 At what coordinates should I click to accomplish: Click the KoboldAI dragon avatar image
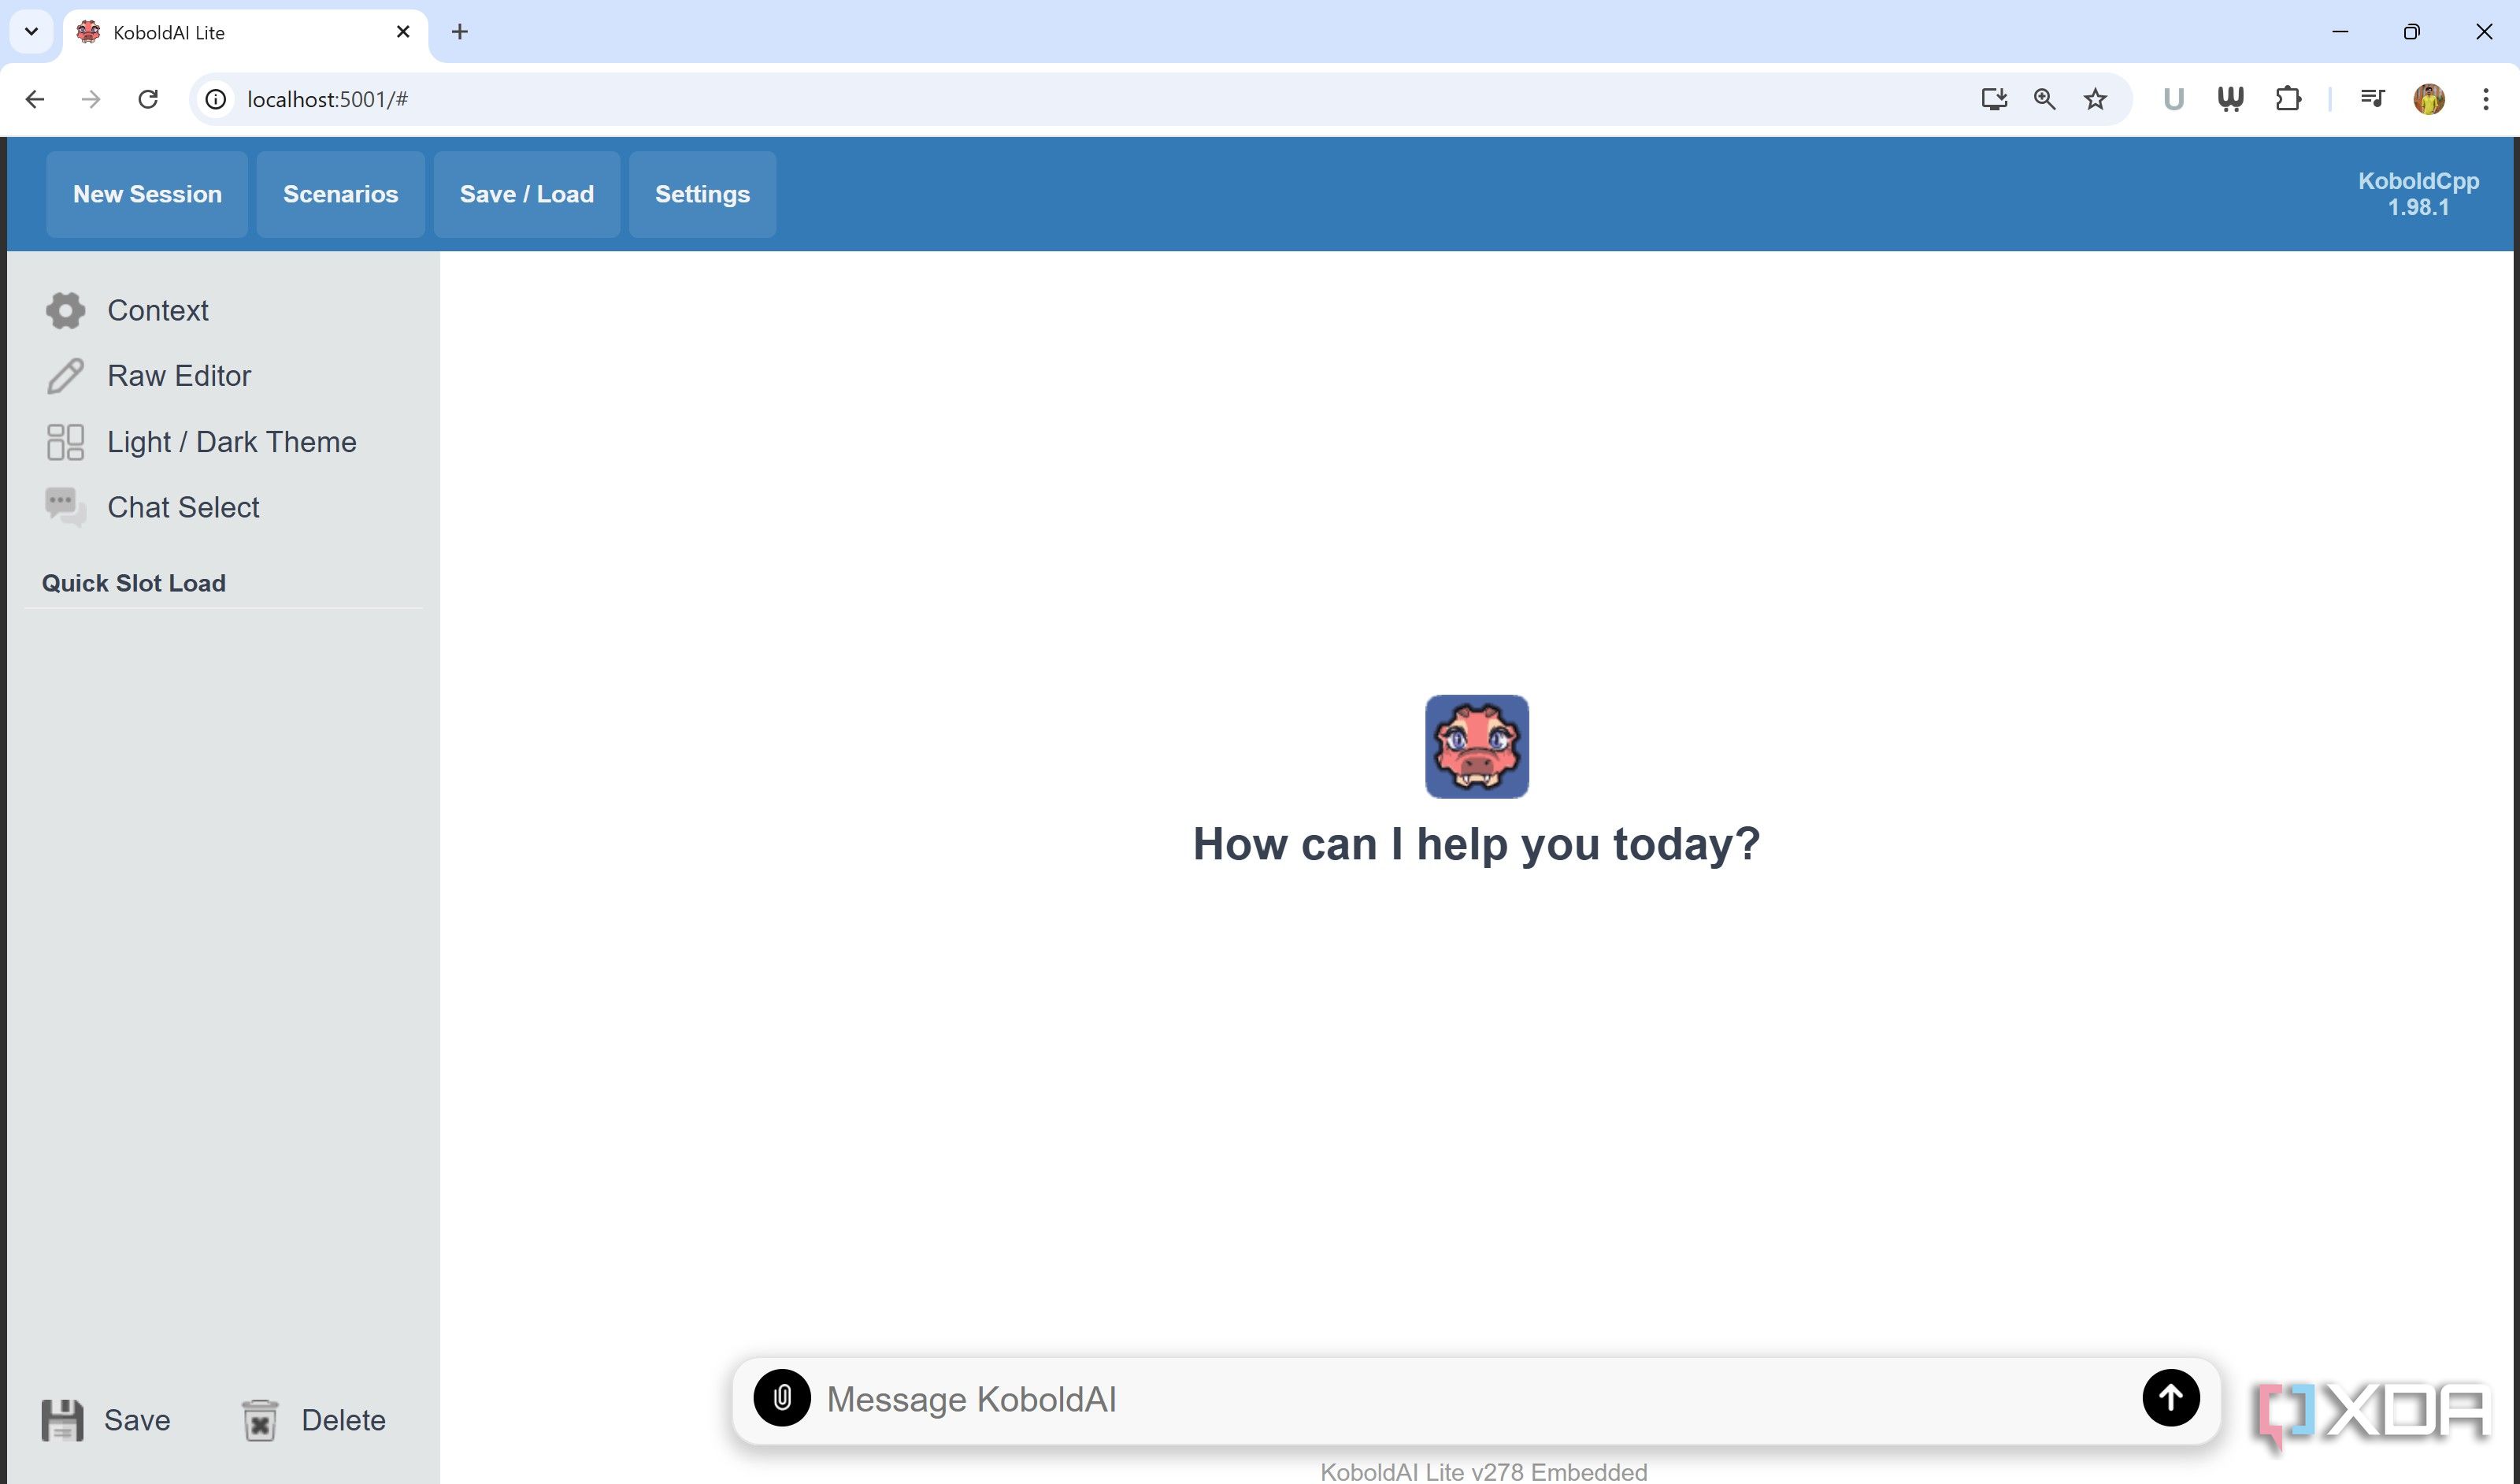(1476, 746)
